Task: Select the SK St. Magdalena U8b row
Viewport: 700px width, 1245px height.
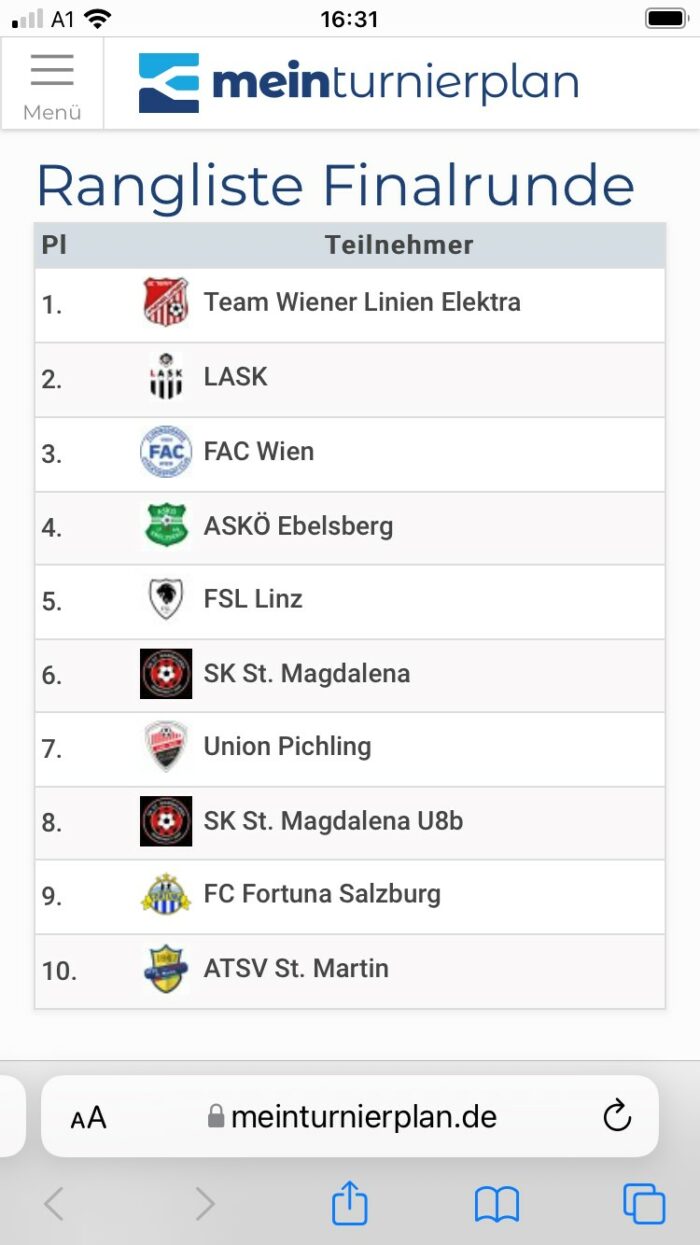Action: (350, 823)
